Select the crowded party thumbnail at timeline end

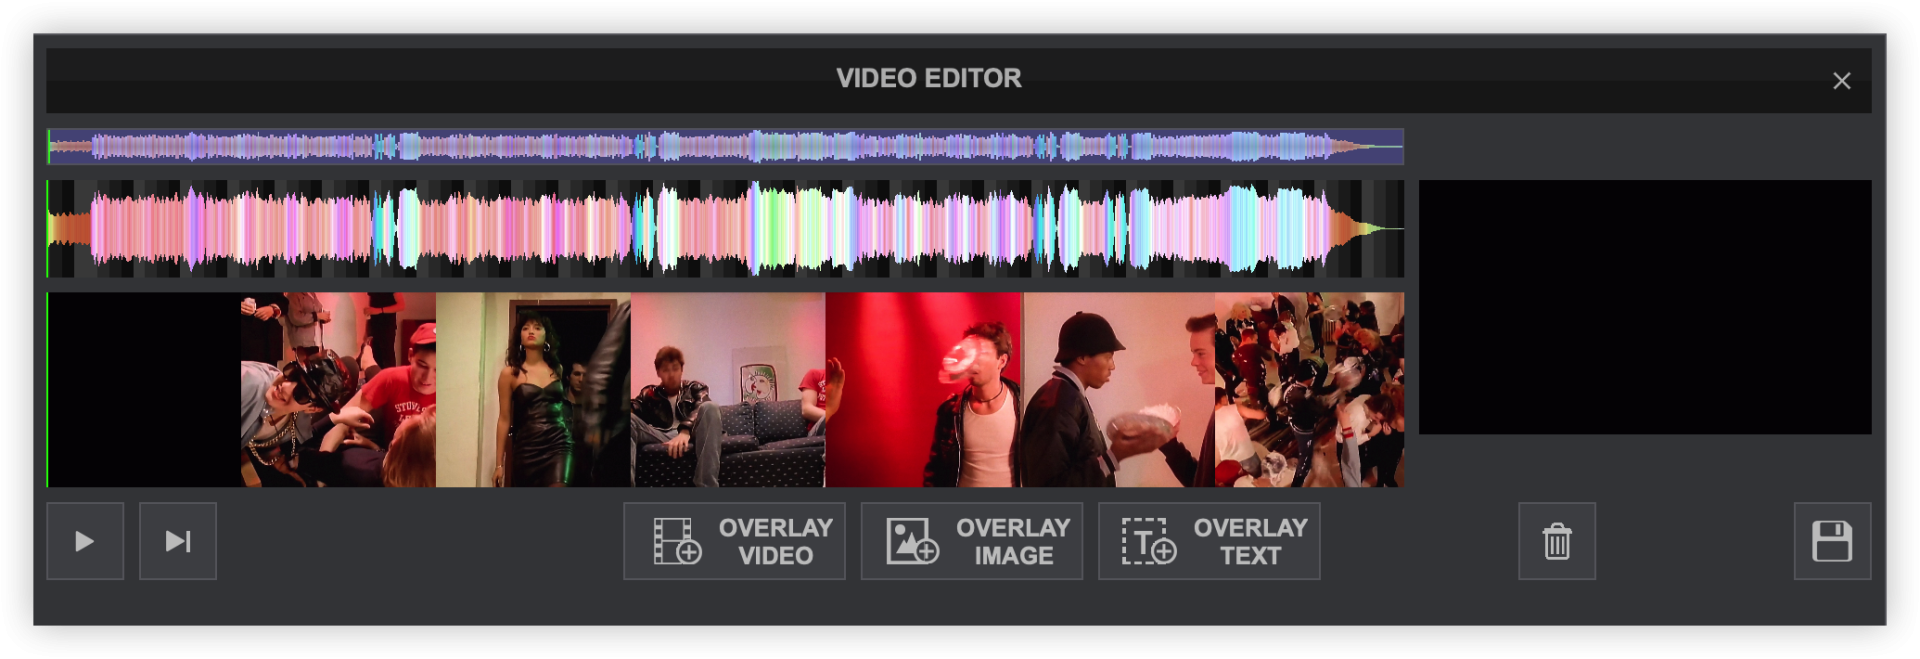1309,389
